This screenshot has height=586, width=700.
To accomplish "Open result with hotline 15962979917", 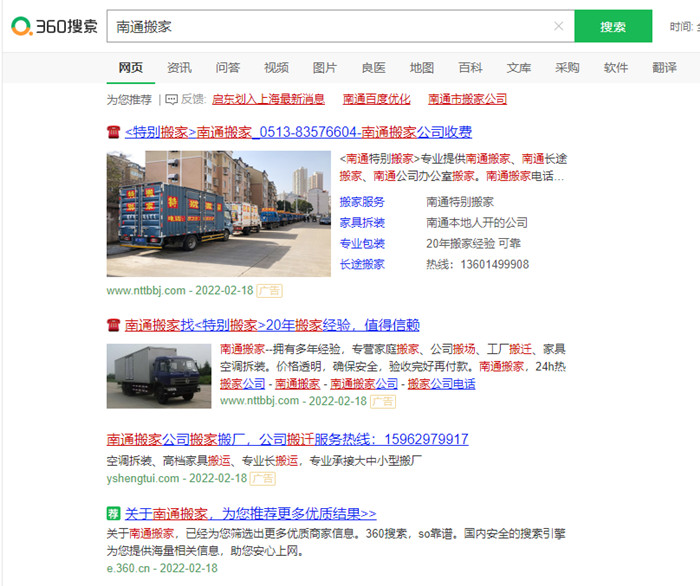I will pos(288,440).
